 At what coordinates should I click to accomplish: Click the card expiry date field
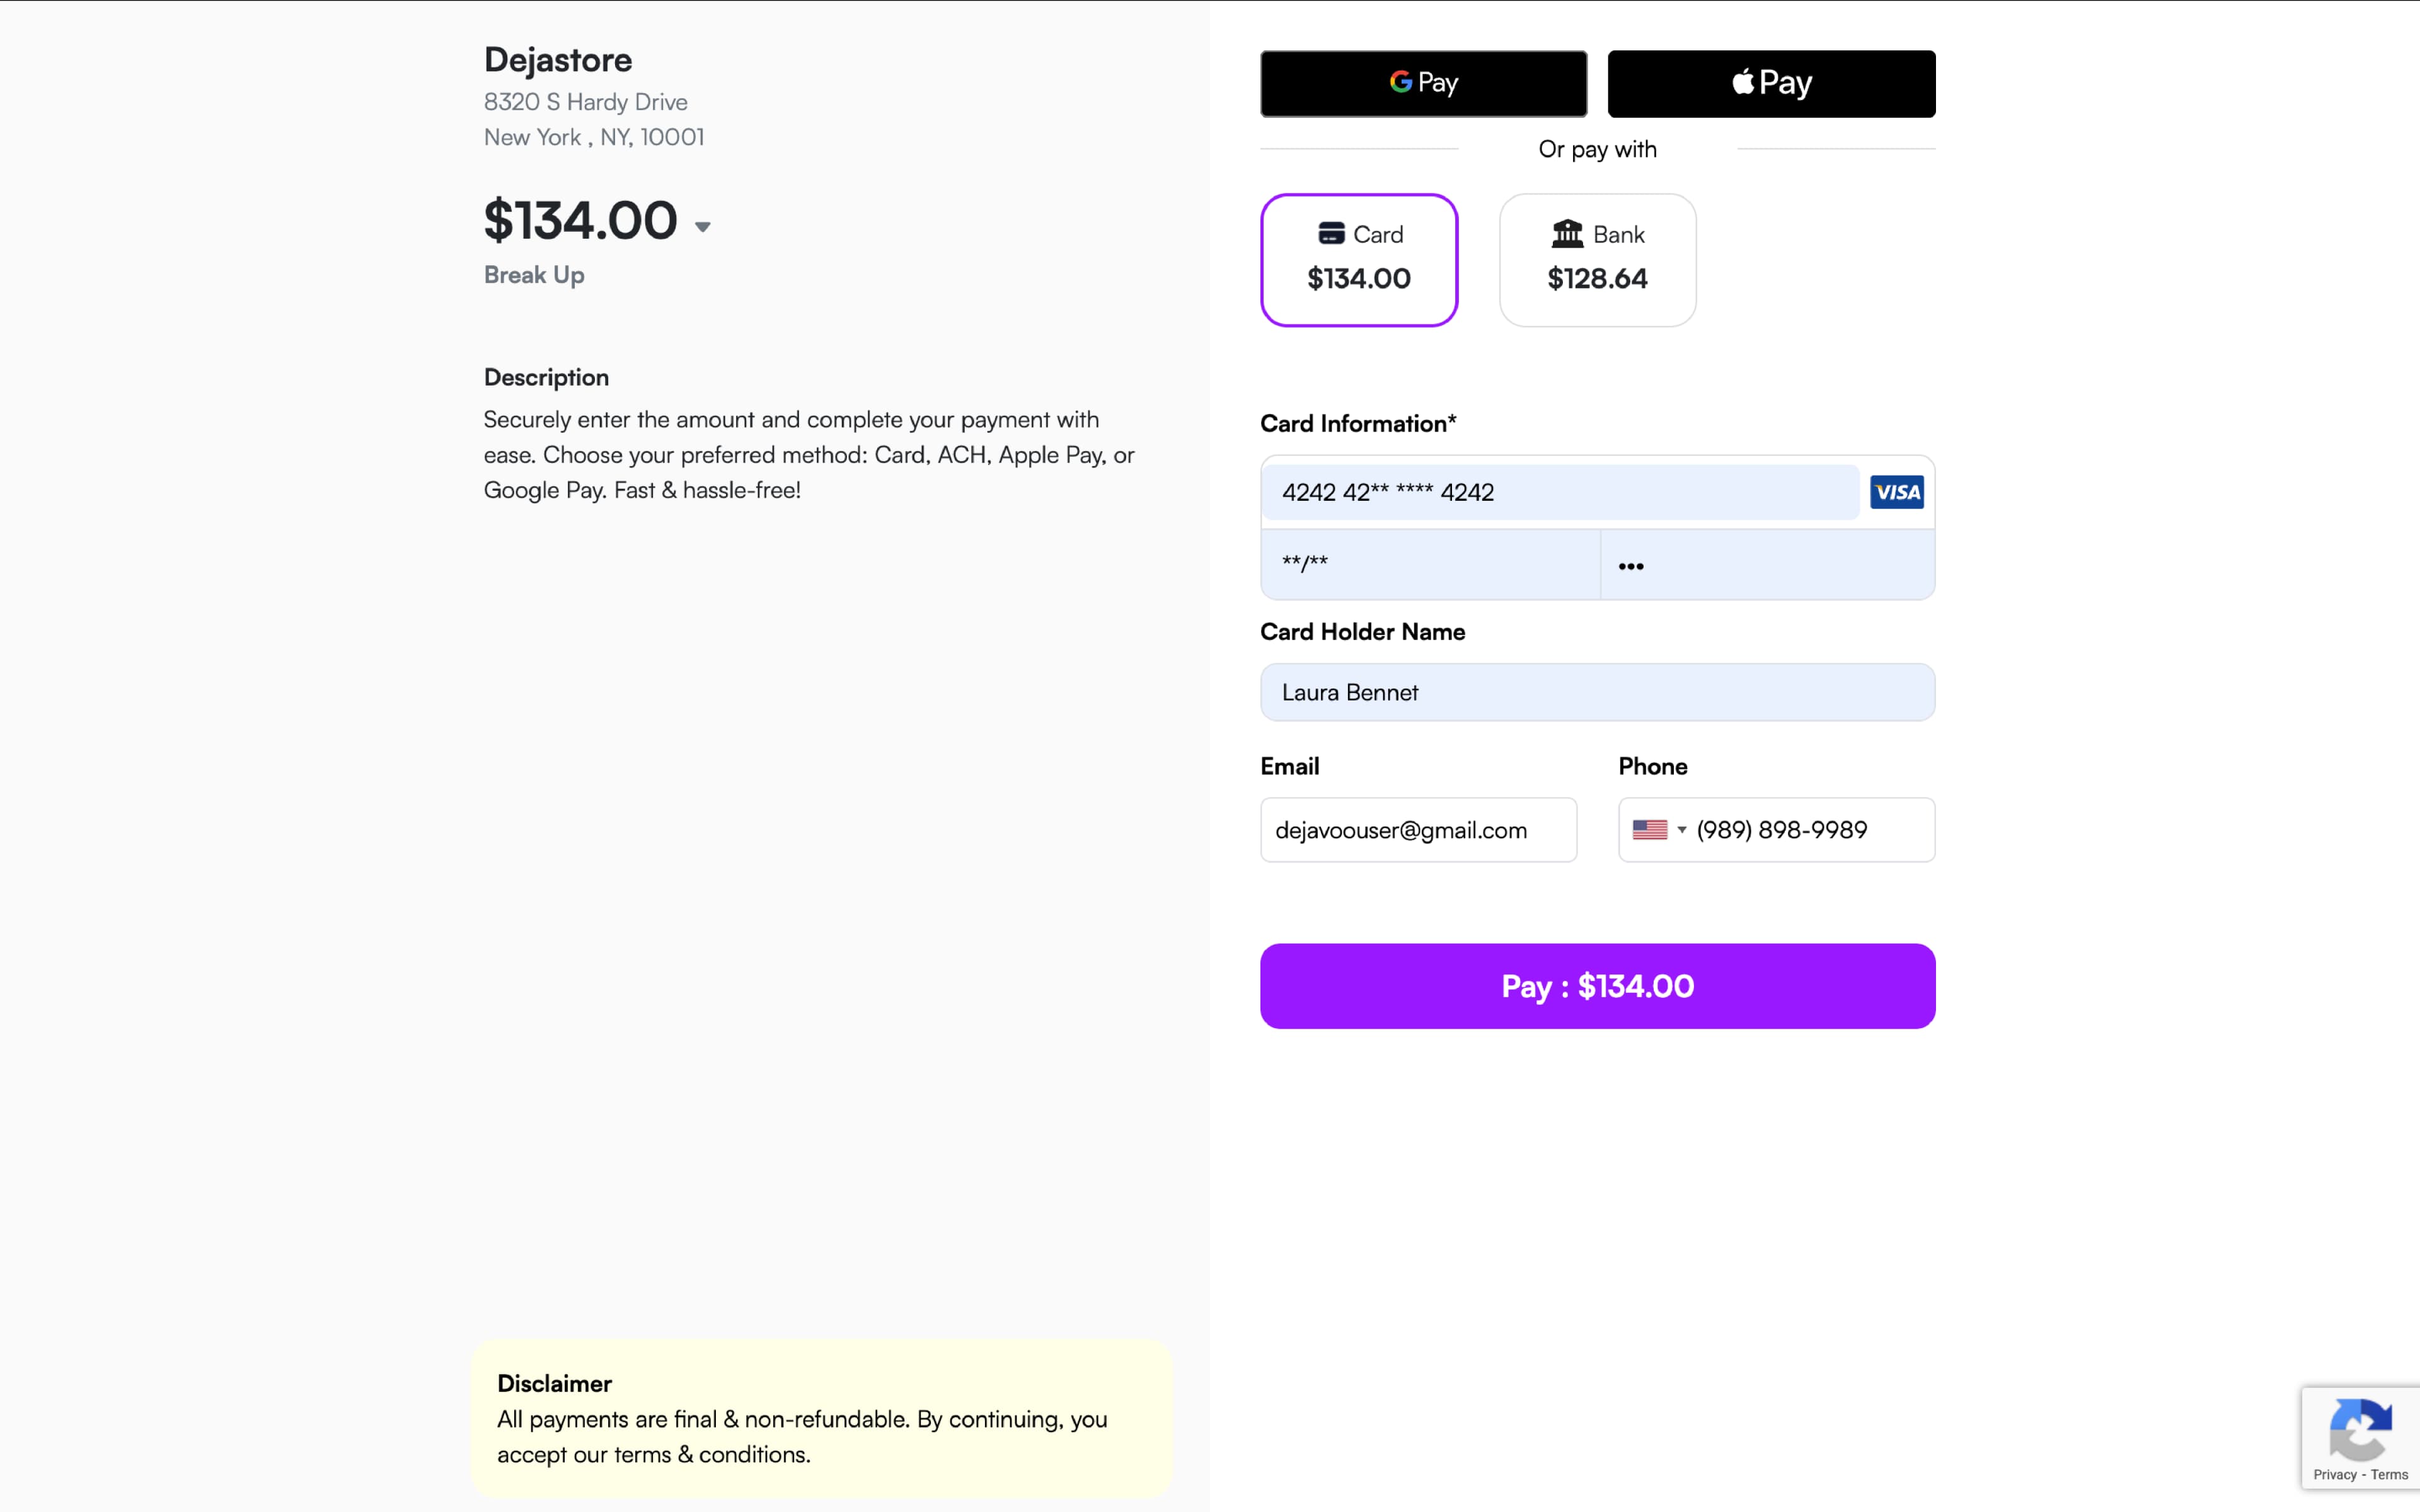(1430, 564)
